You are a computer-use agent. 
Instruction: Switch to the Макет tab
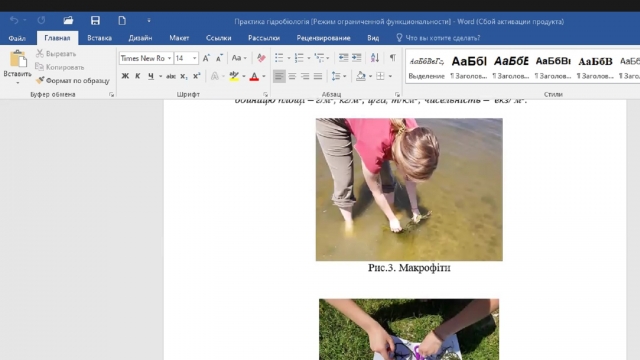click(179, 38)
